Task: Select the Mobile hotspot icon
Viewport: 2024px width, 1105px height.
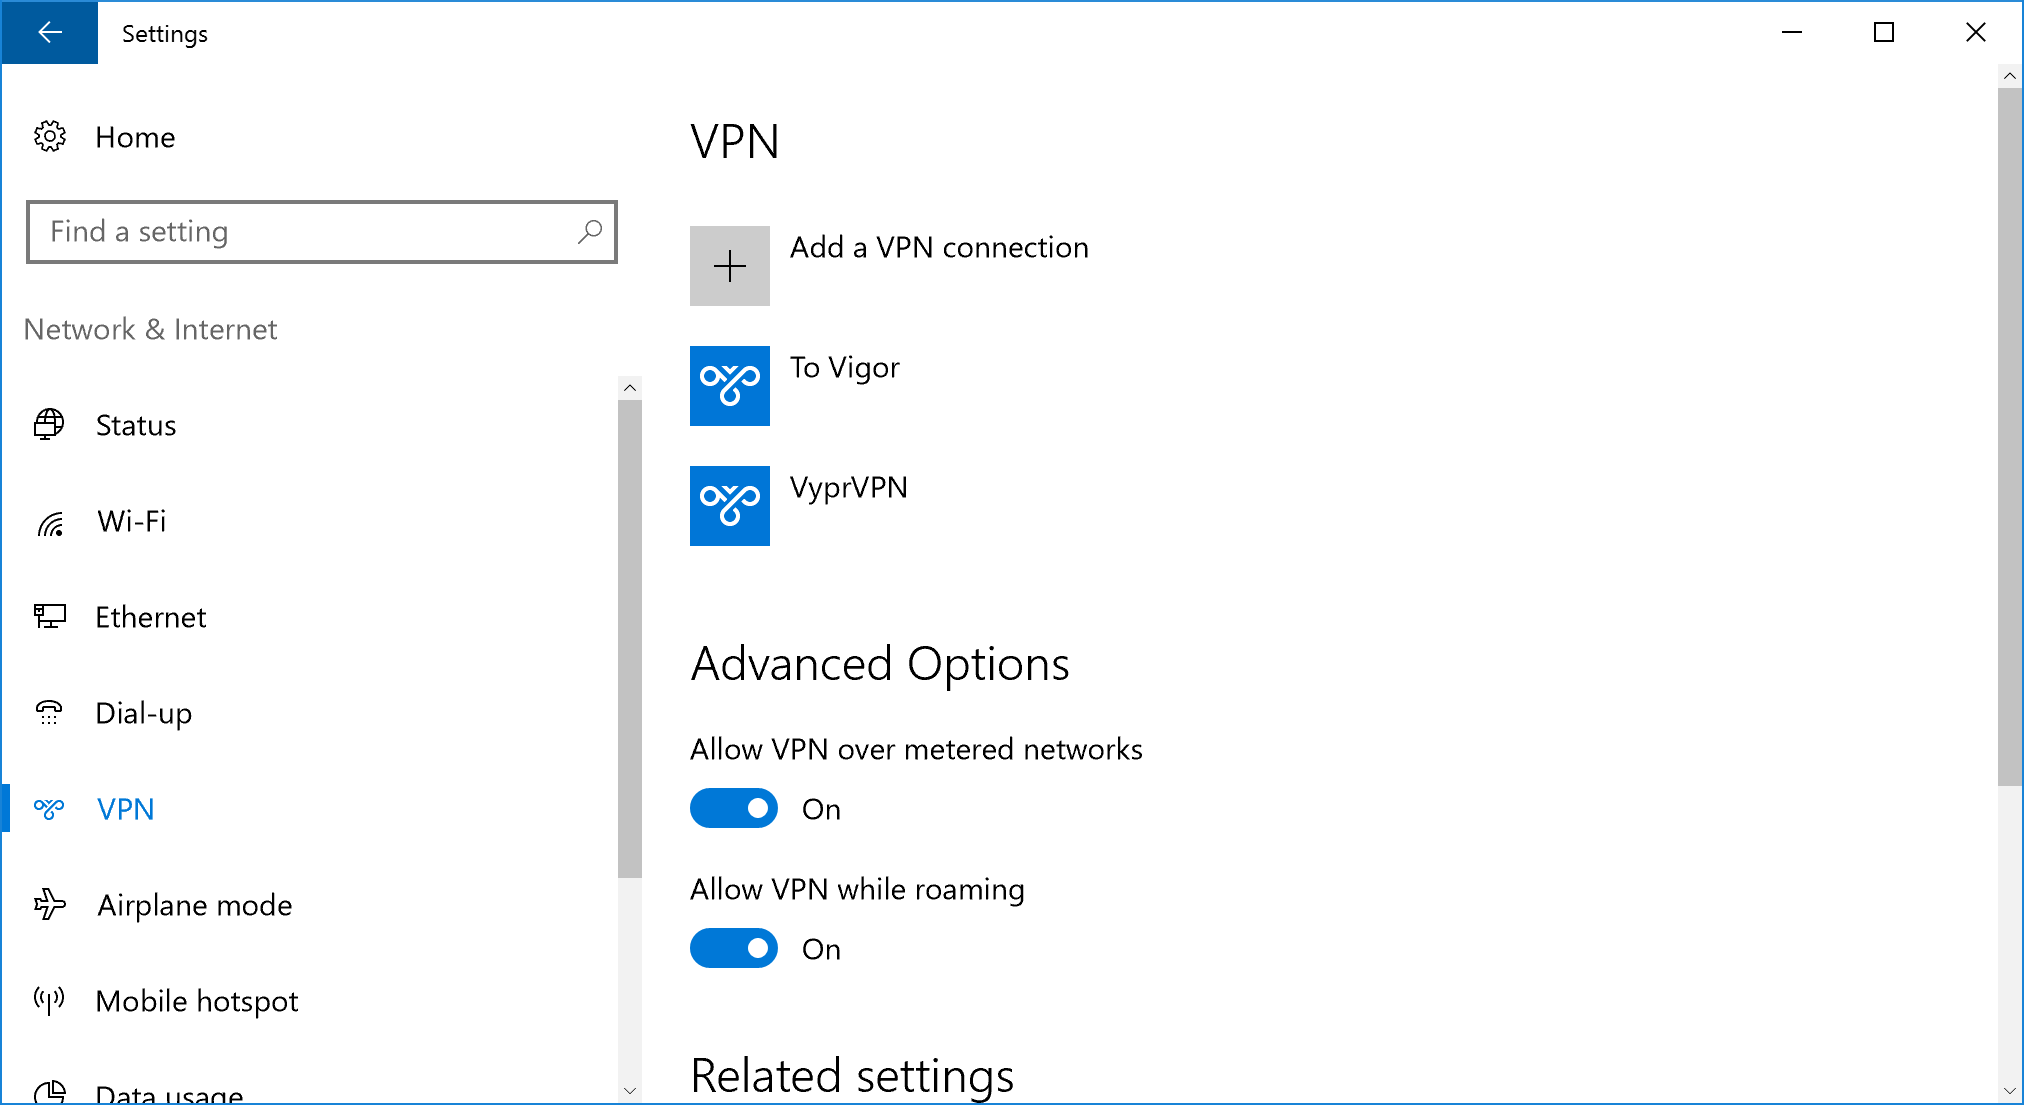Action: (49, 1000)
